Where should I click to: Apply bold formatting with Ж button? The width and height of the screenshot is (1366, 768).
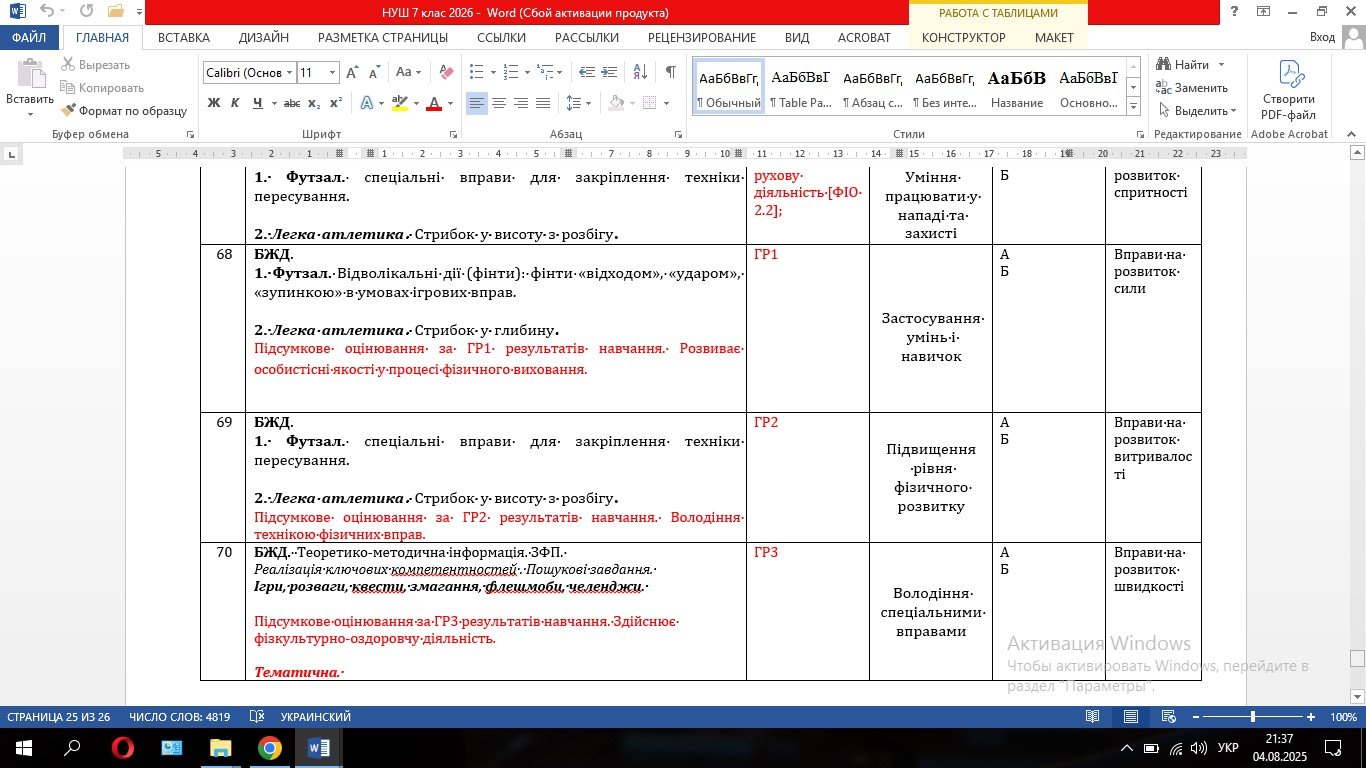(x=214, y=103)
